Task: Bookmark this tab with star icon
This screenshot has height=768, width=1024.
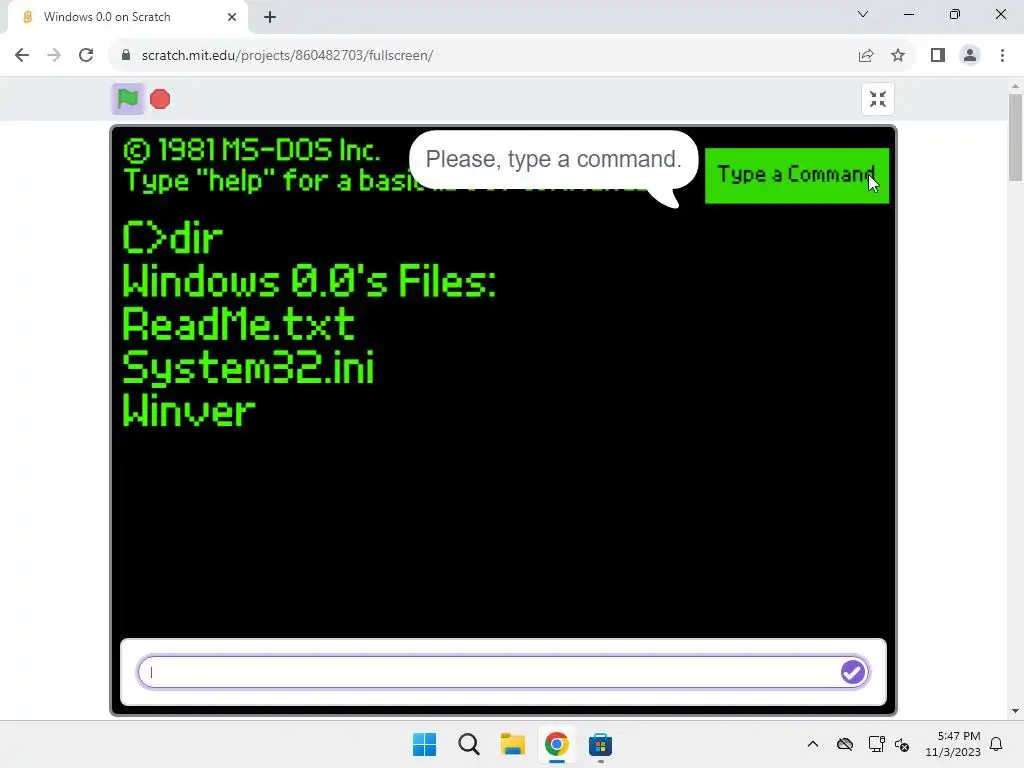Action: (x=898, y=56)
